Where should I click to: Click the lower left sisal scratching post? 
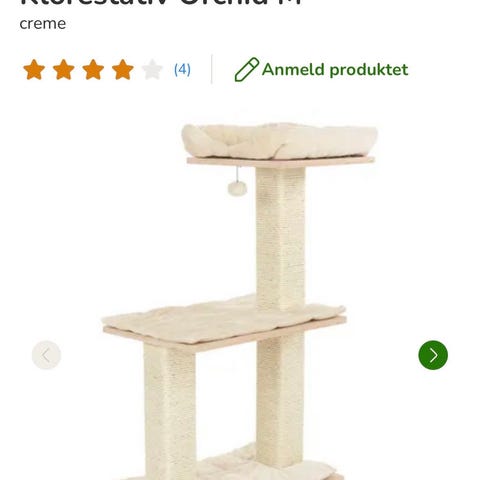click(170, 412)
